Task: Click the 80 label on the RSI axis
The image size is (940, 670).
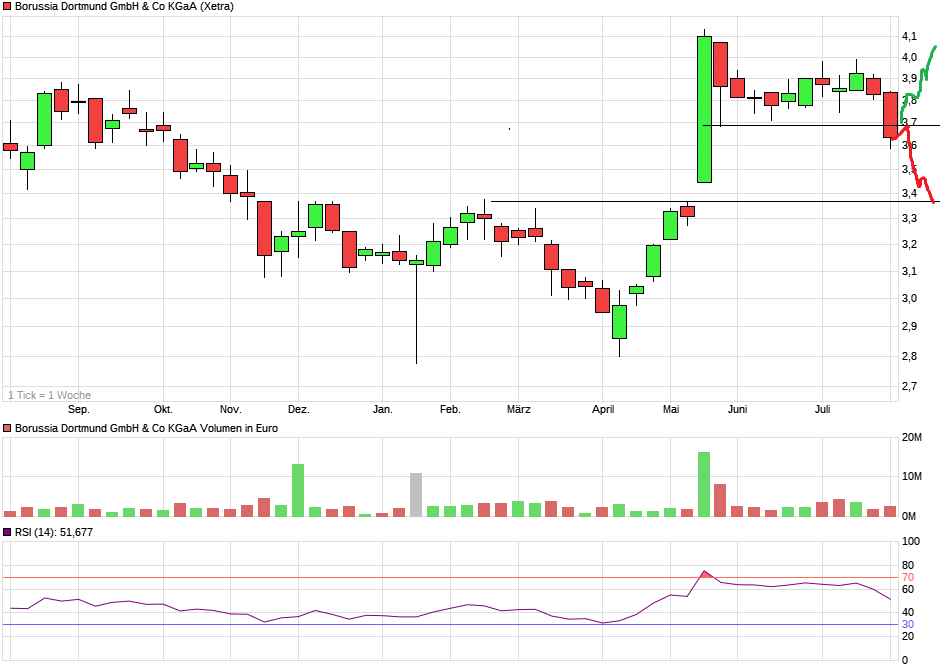Action: point(908,566)
